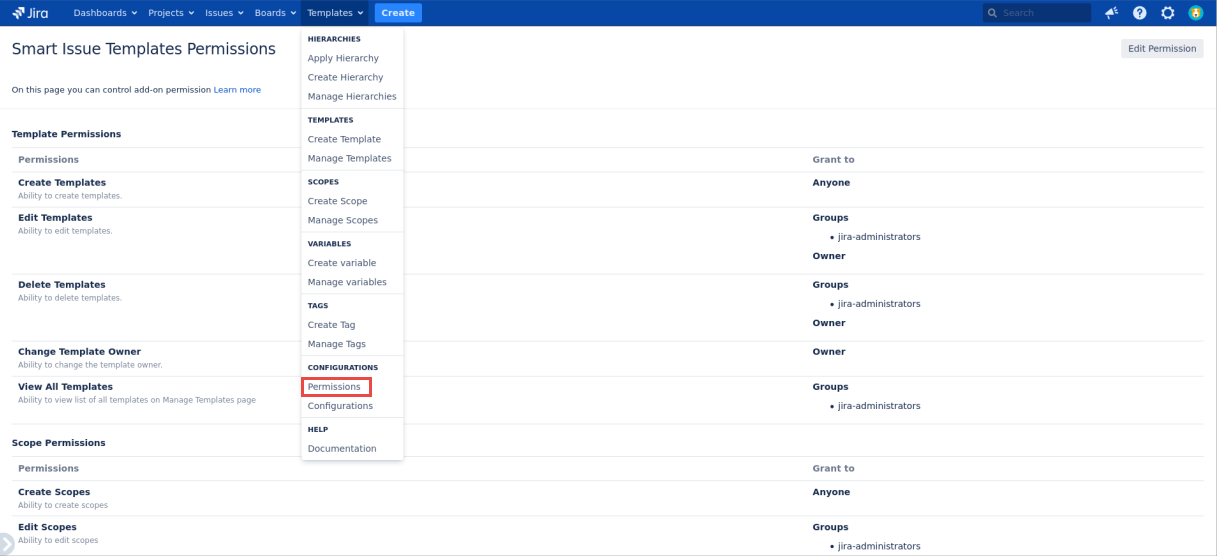Screen dimensions: 1217x556
Task: Open the Boards dropdown menu
Action: point(276,13)
